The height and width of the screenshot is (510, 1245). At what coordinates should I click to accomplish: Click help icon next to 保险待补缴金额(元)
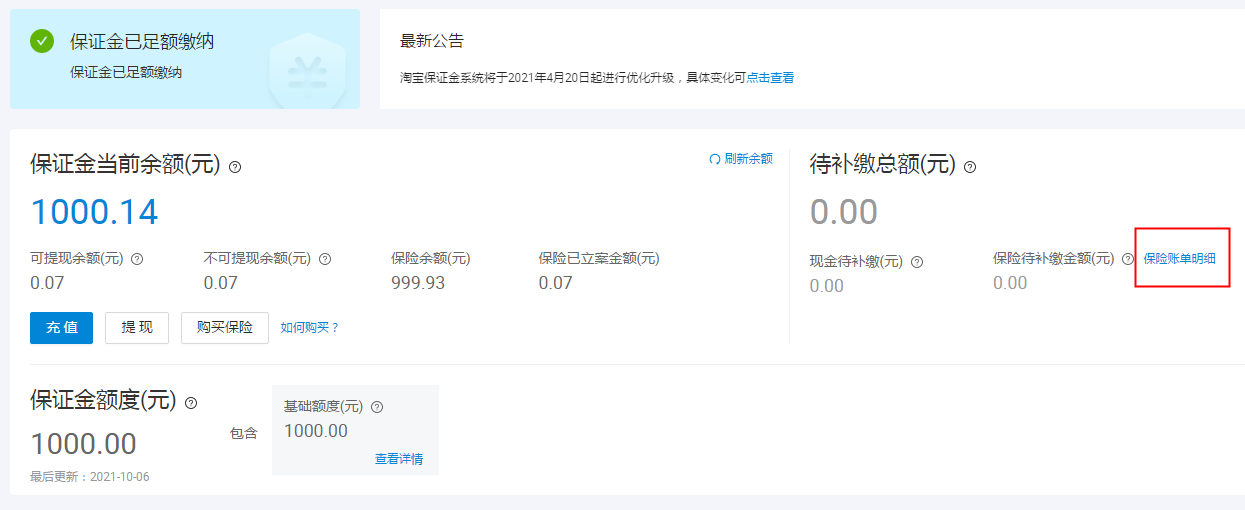1128,259
